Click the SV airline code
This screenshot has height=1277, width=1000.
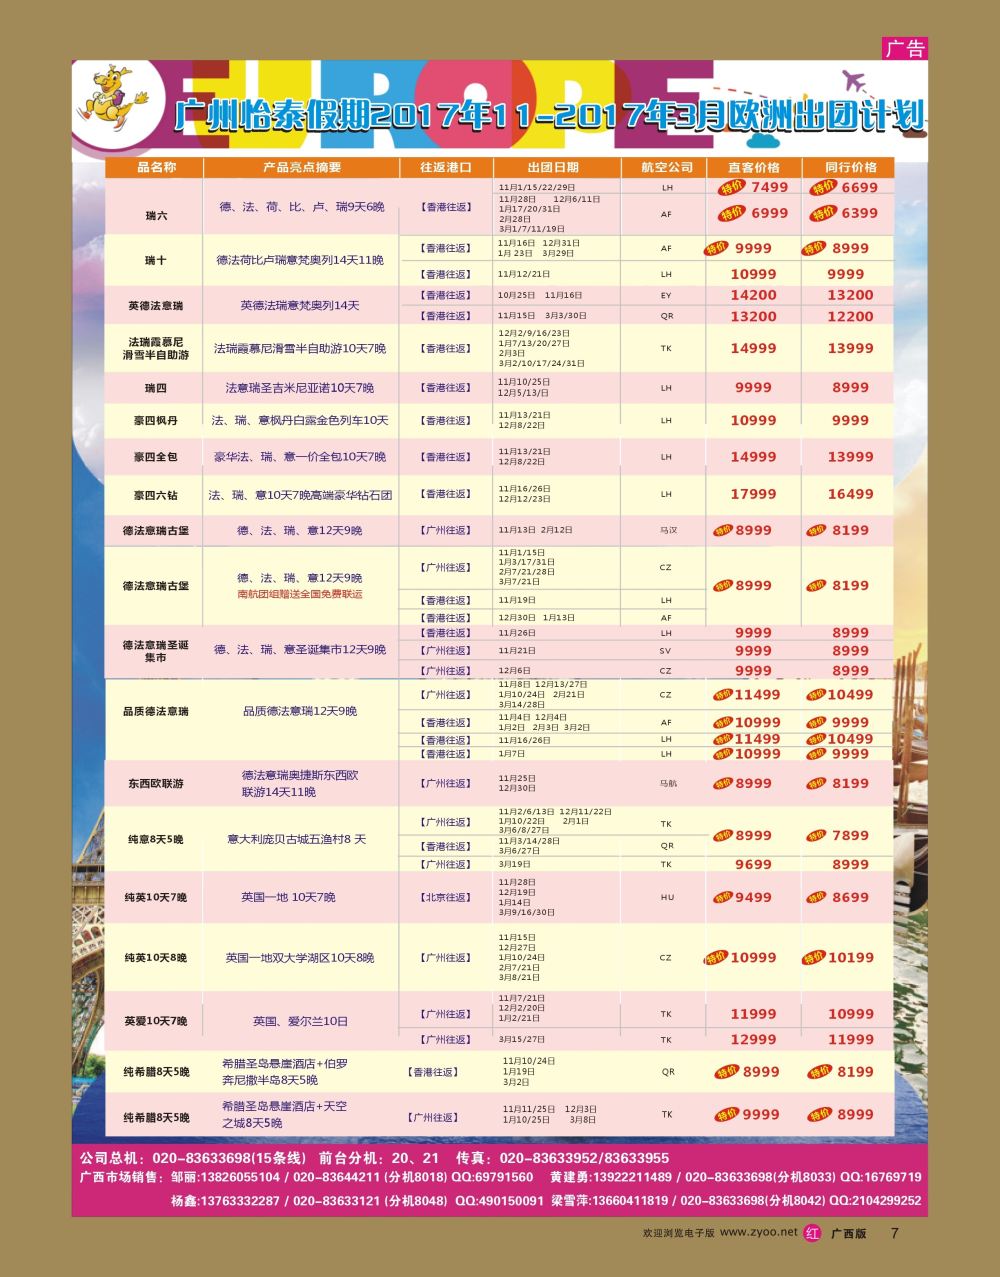(x=667, y=650)
